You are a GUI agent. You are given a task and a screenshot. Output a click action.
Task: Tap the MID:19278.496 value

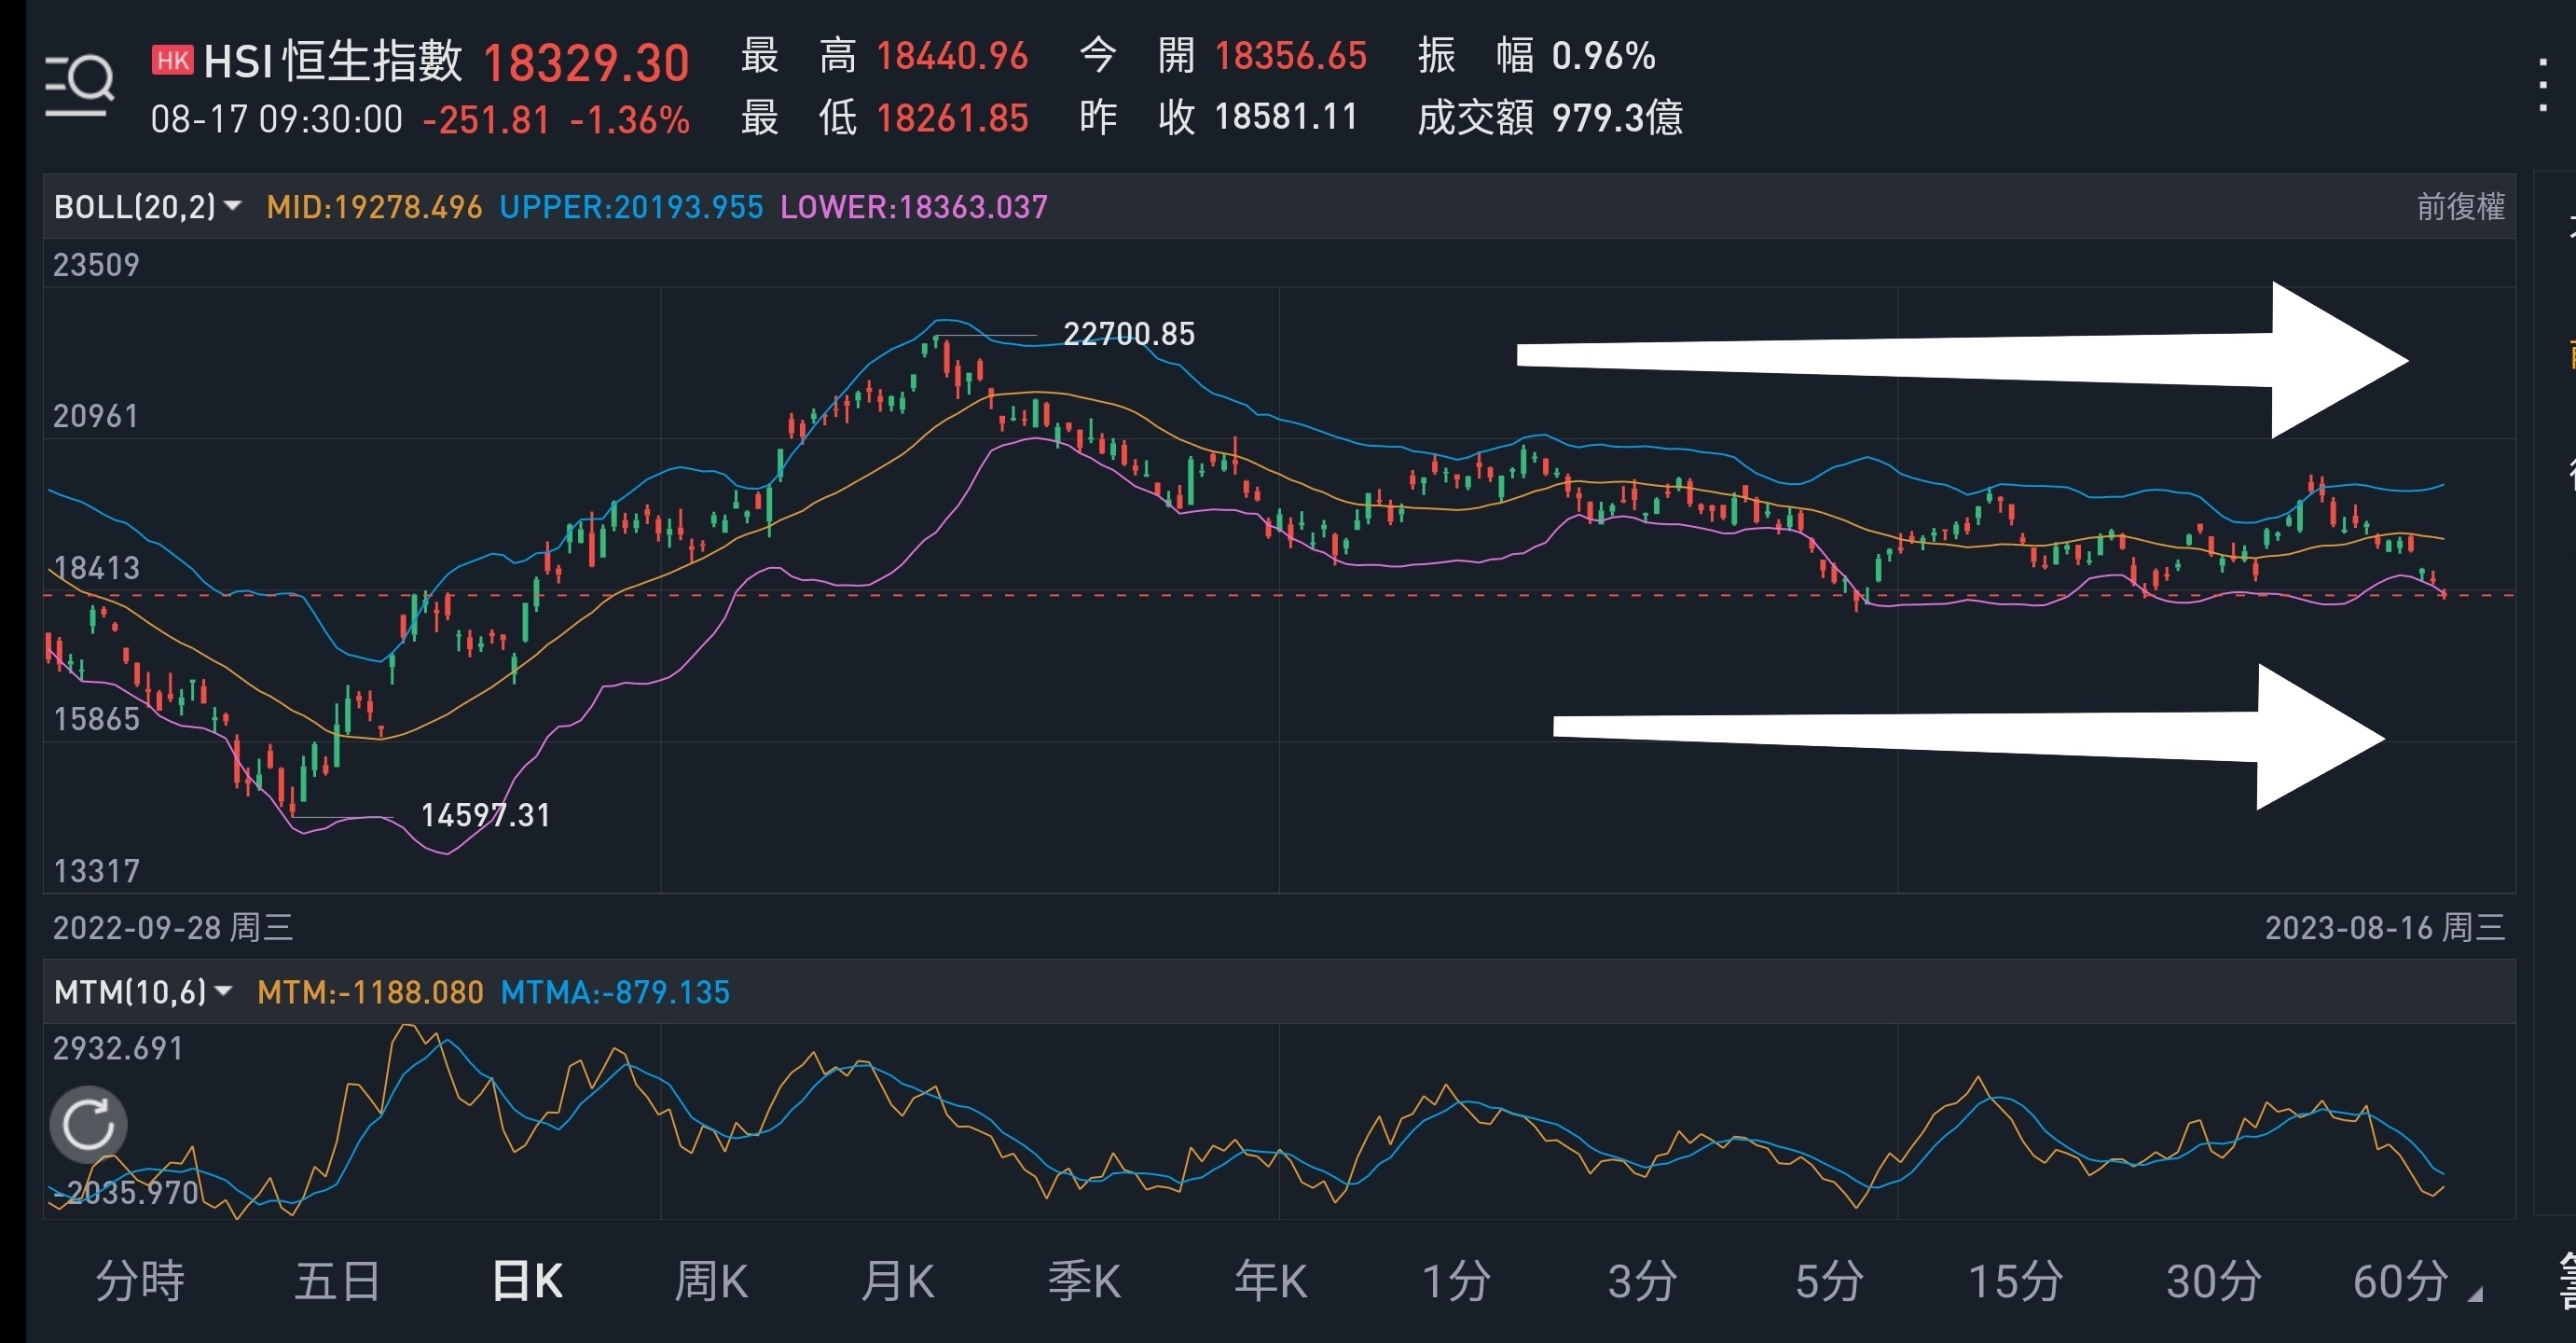(374, 207)
